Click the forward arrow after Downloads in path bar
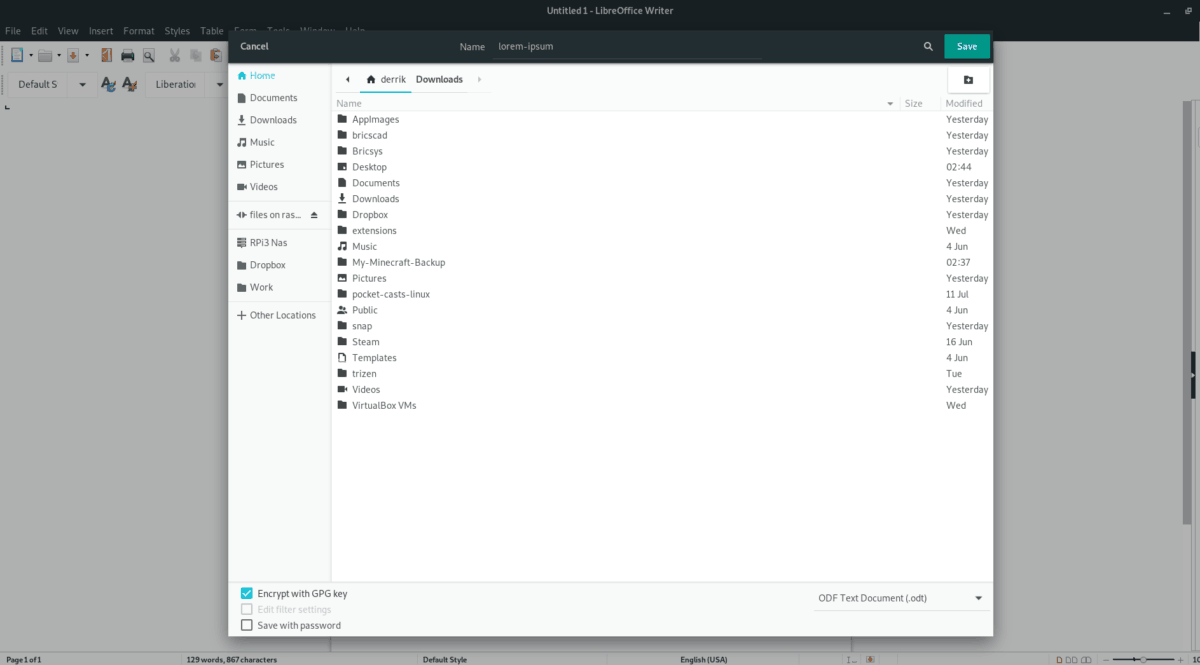The width and height of the screenshot is (1200, 665). point(479,79)
